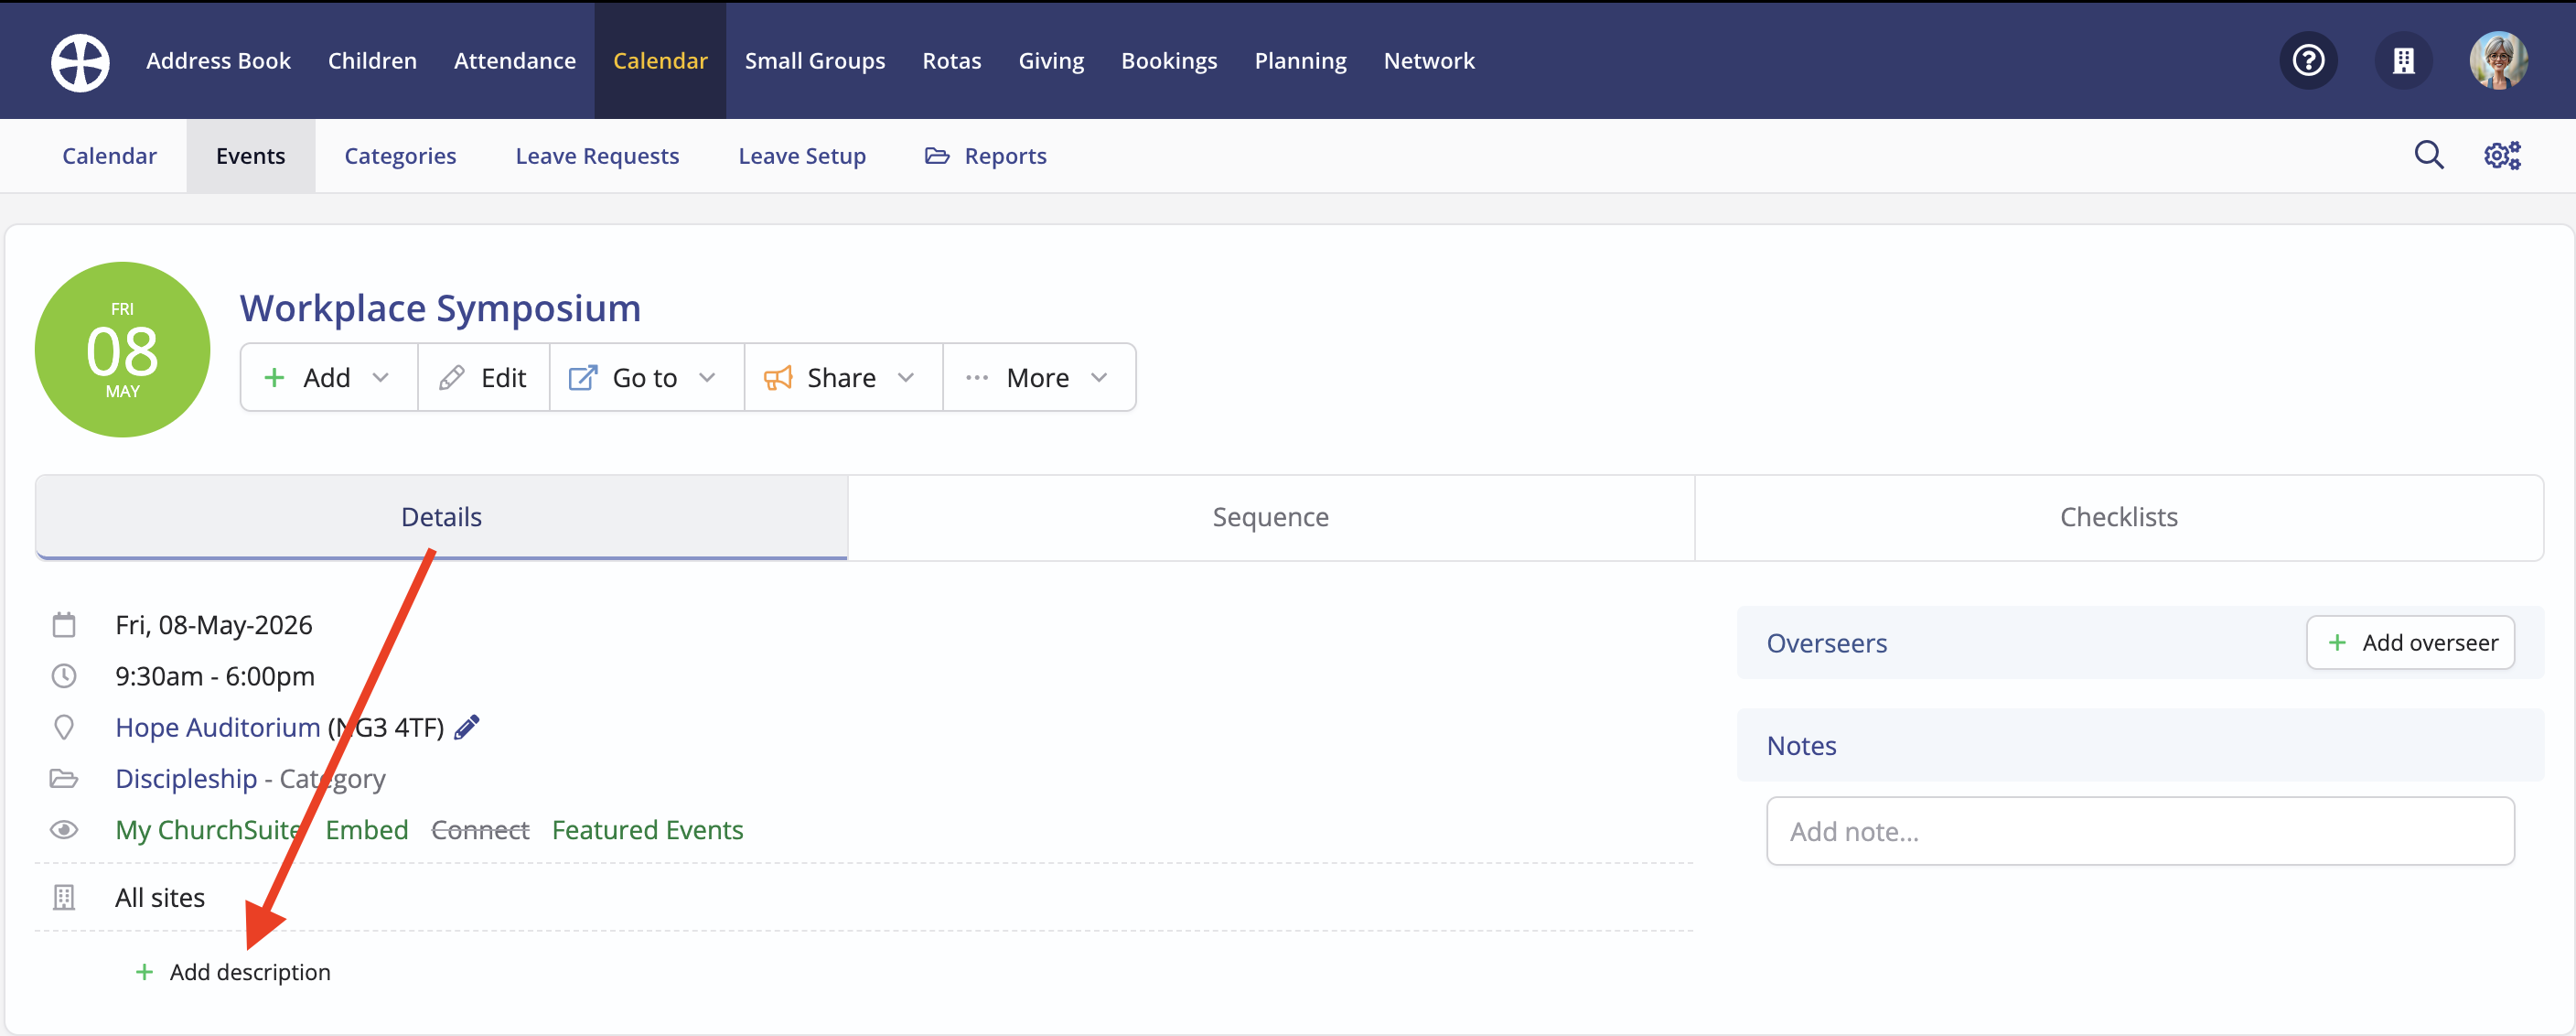The width and height of the screenshot is (2576, 1036).
Task: Open the Bookings module
Action: click(1169, 61)
